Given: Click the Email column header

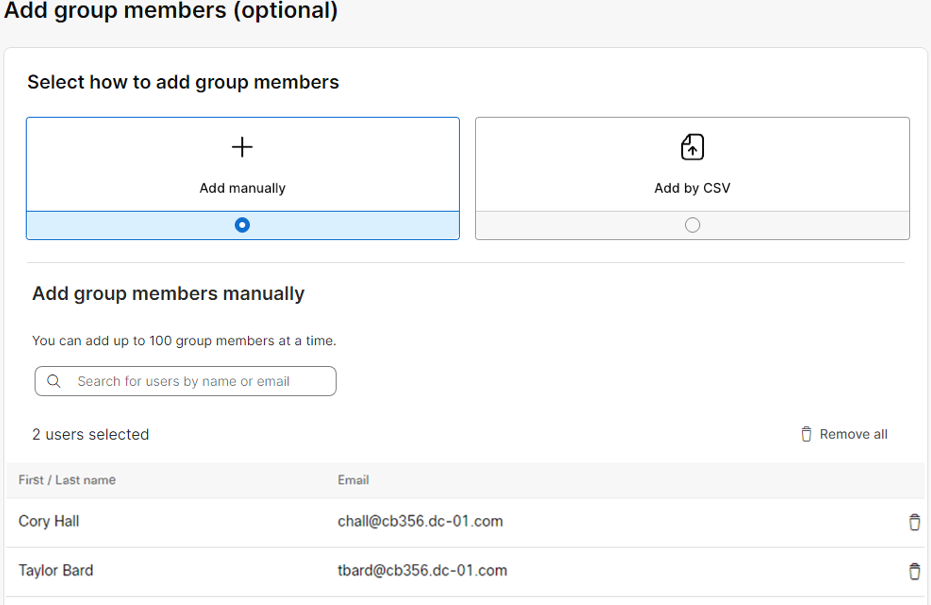Looking at the screenshot, I should 353,480.
